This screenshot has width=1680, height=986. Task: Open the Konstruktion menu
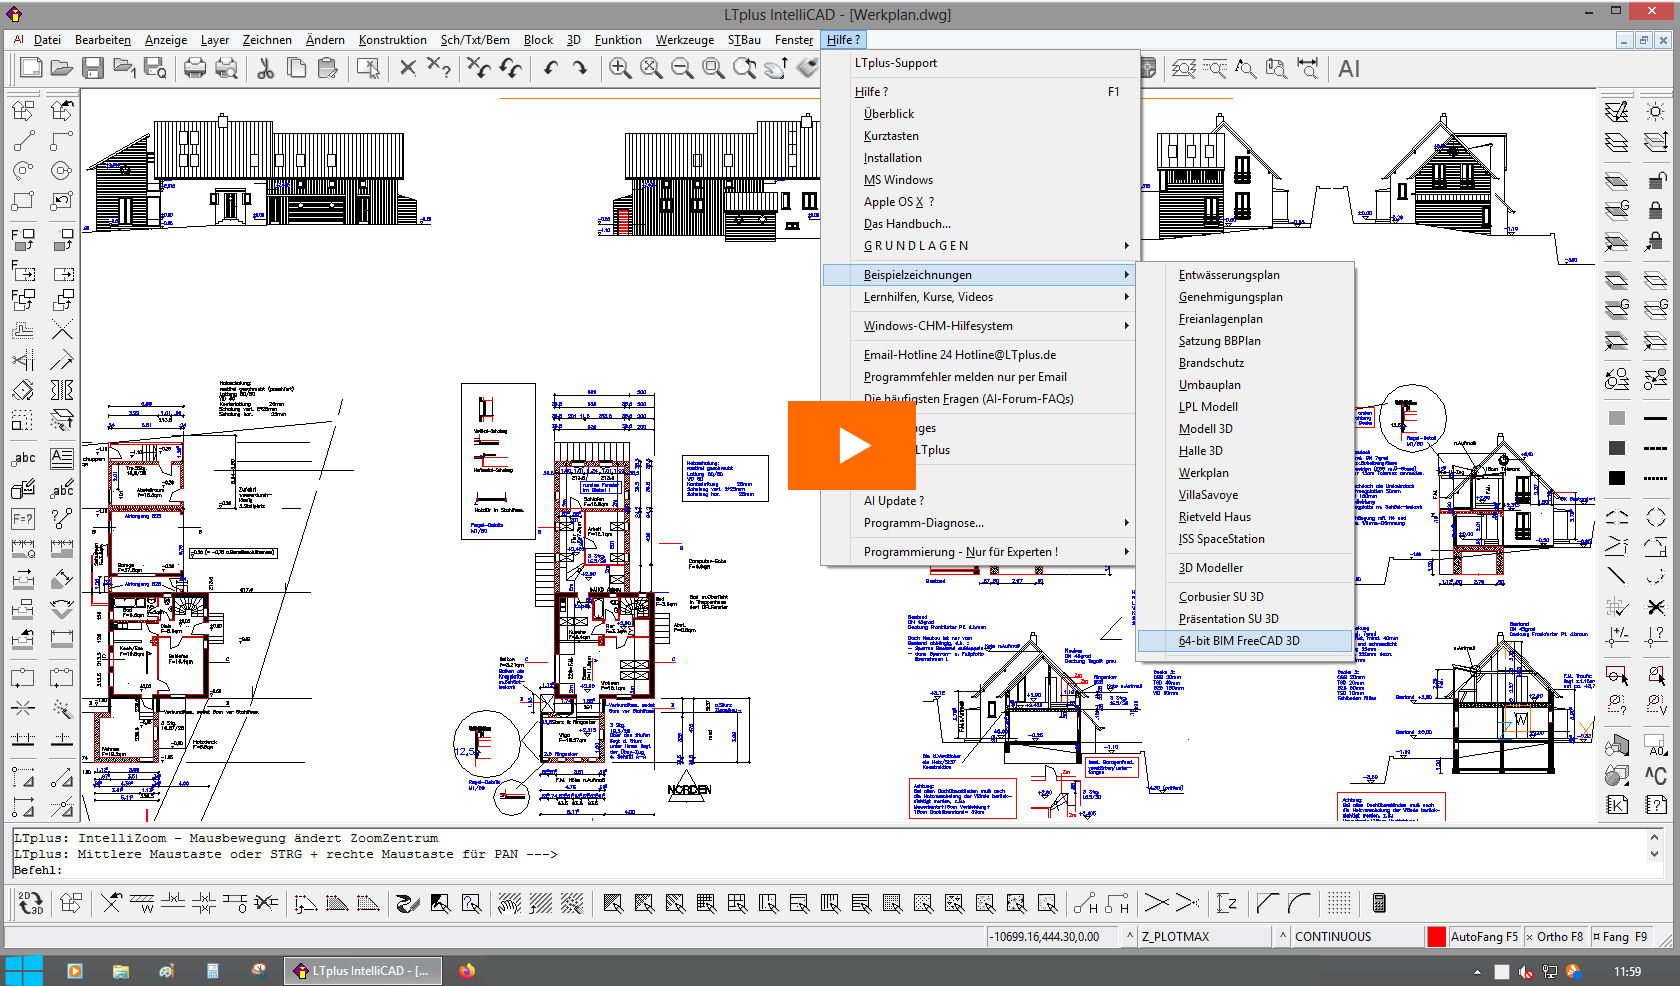pyautogui.click(x=392, y=40)
